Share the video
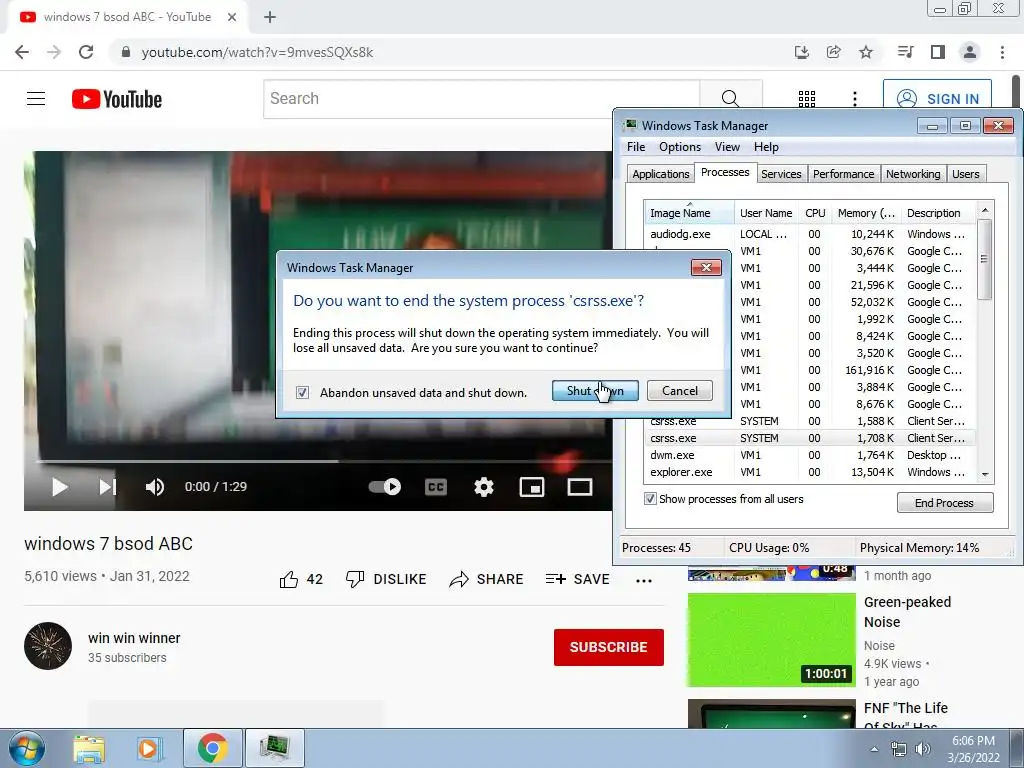The width and height of the screenshot is (1024, 768). coord(487,579)
